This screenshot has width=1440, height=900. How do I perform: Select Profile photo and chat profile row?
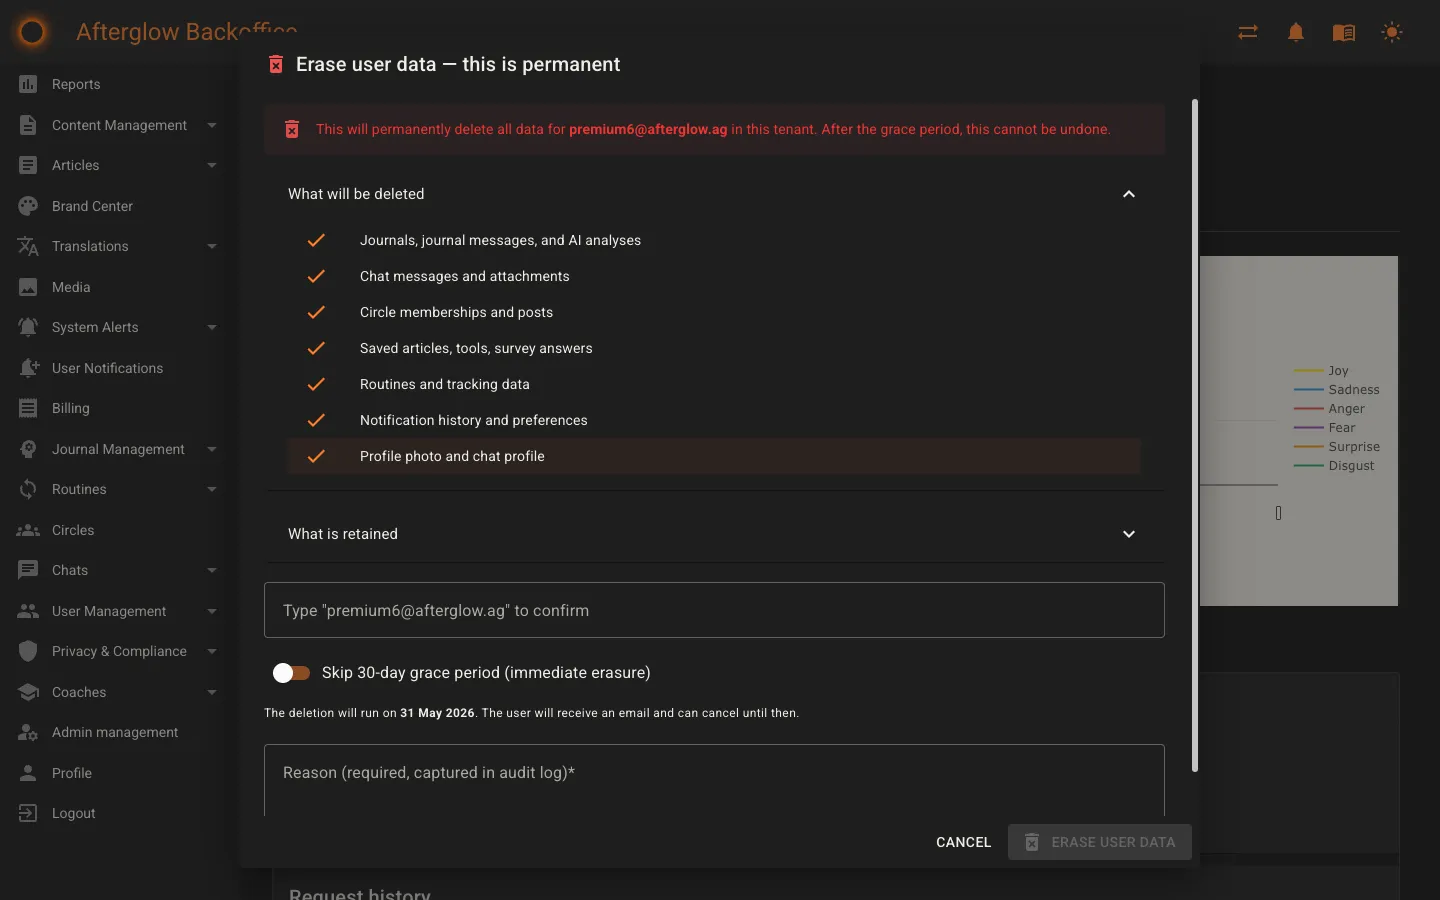pyautogui.click(x=714, y=456)
